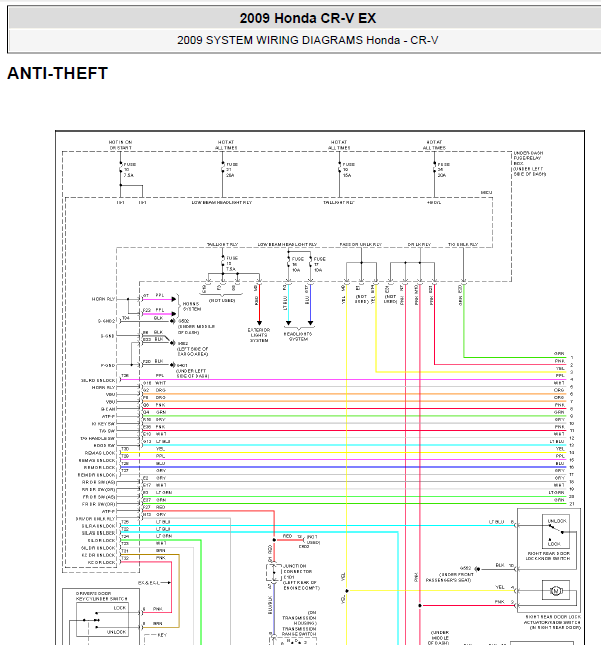601x645 pixels.
Task: Click the 'JUNCTION CONNECTOR C101' label
Action: tap(297, 571)
